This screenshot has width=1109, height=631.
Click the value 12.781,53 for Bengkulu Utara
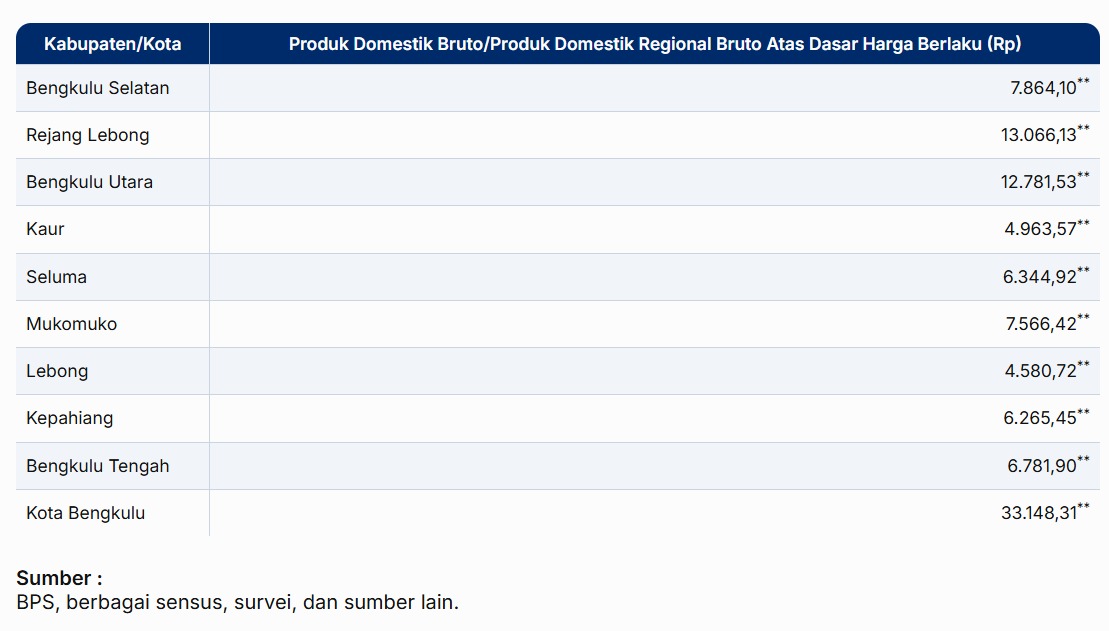coord(1038,182)
